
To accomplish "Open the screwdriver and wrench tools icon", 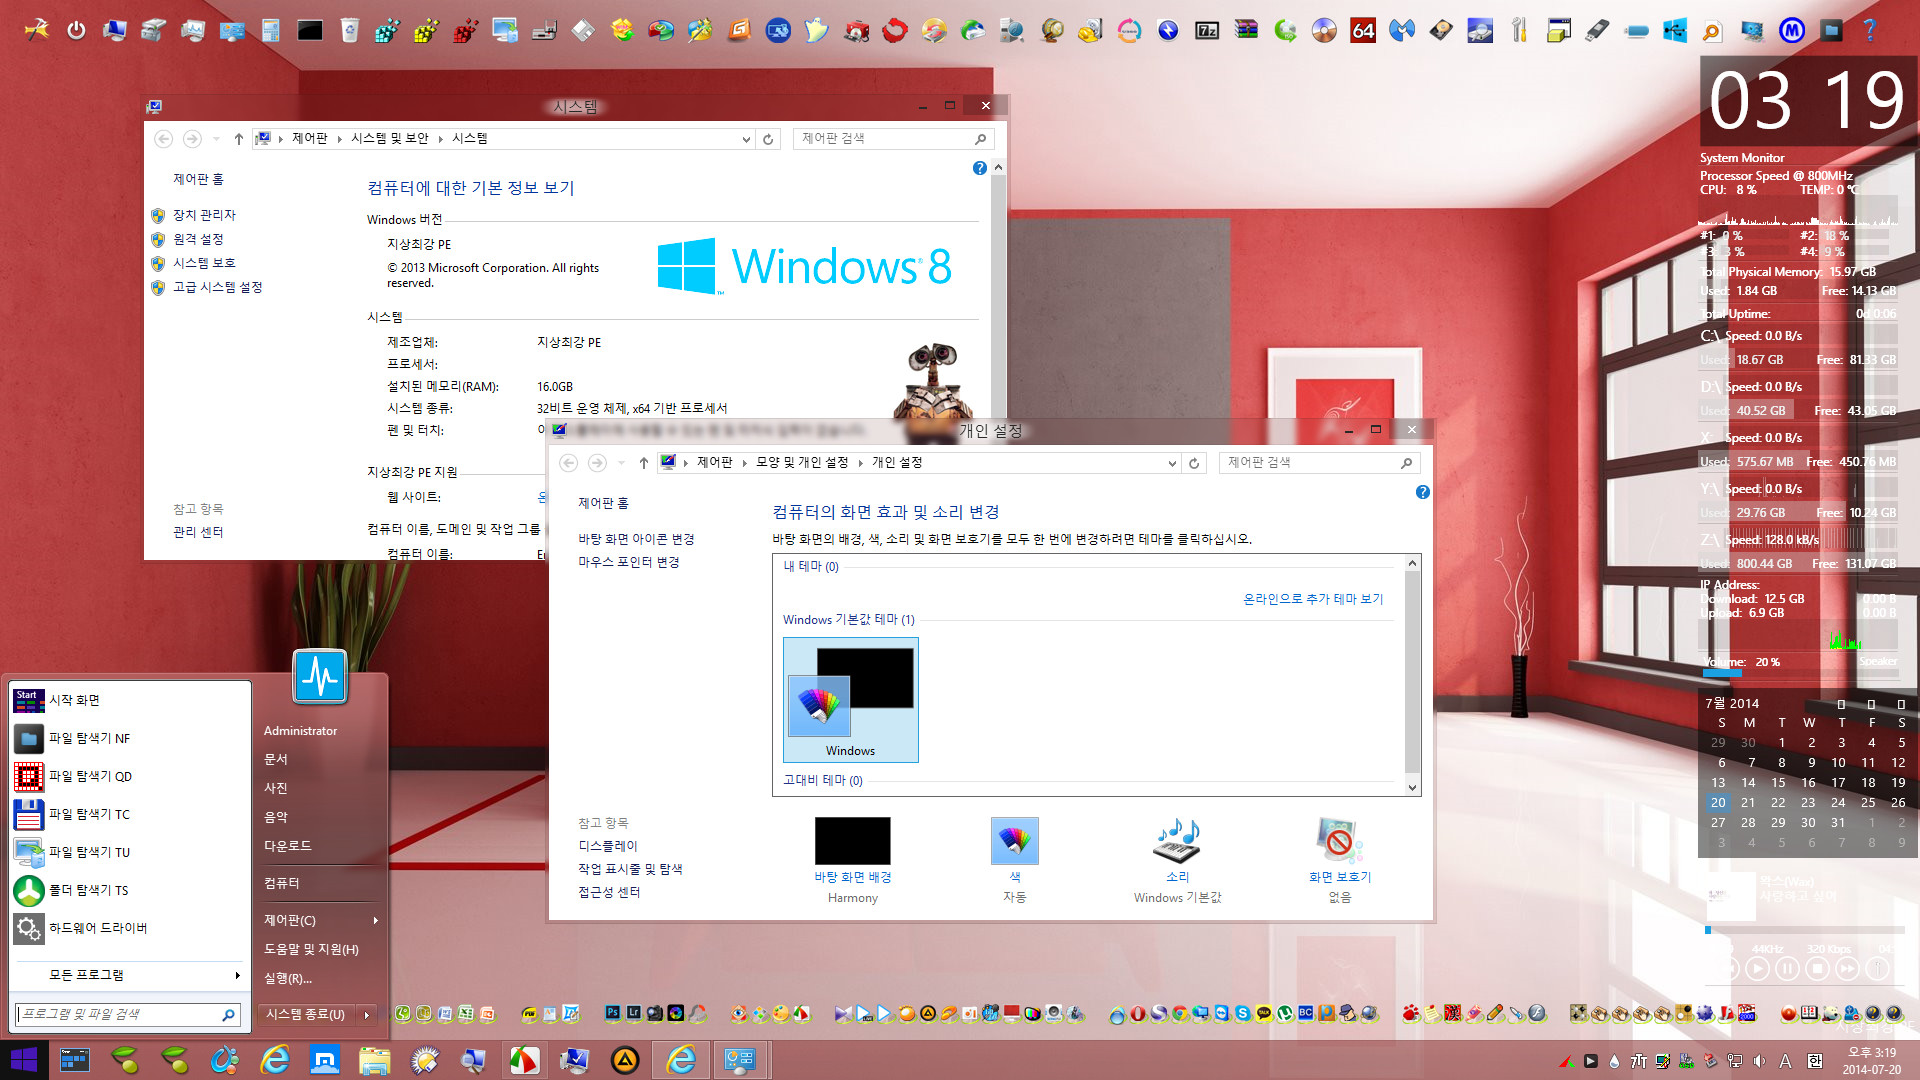I will (x=1519, y=30).
